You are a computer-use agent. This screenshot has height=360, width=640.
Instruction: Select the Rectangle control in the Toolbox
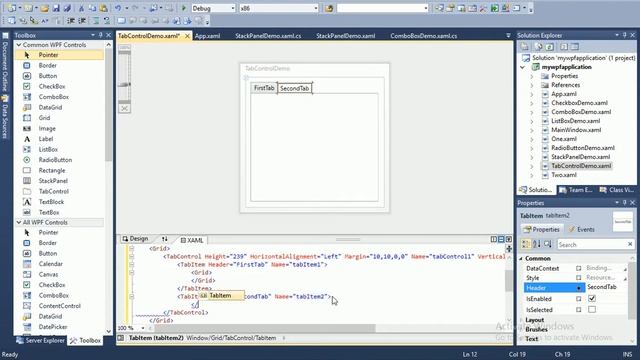point(52,170)
